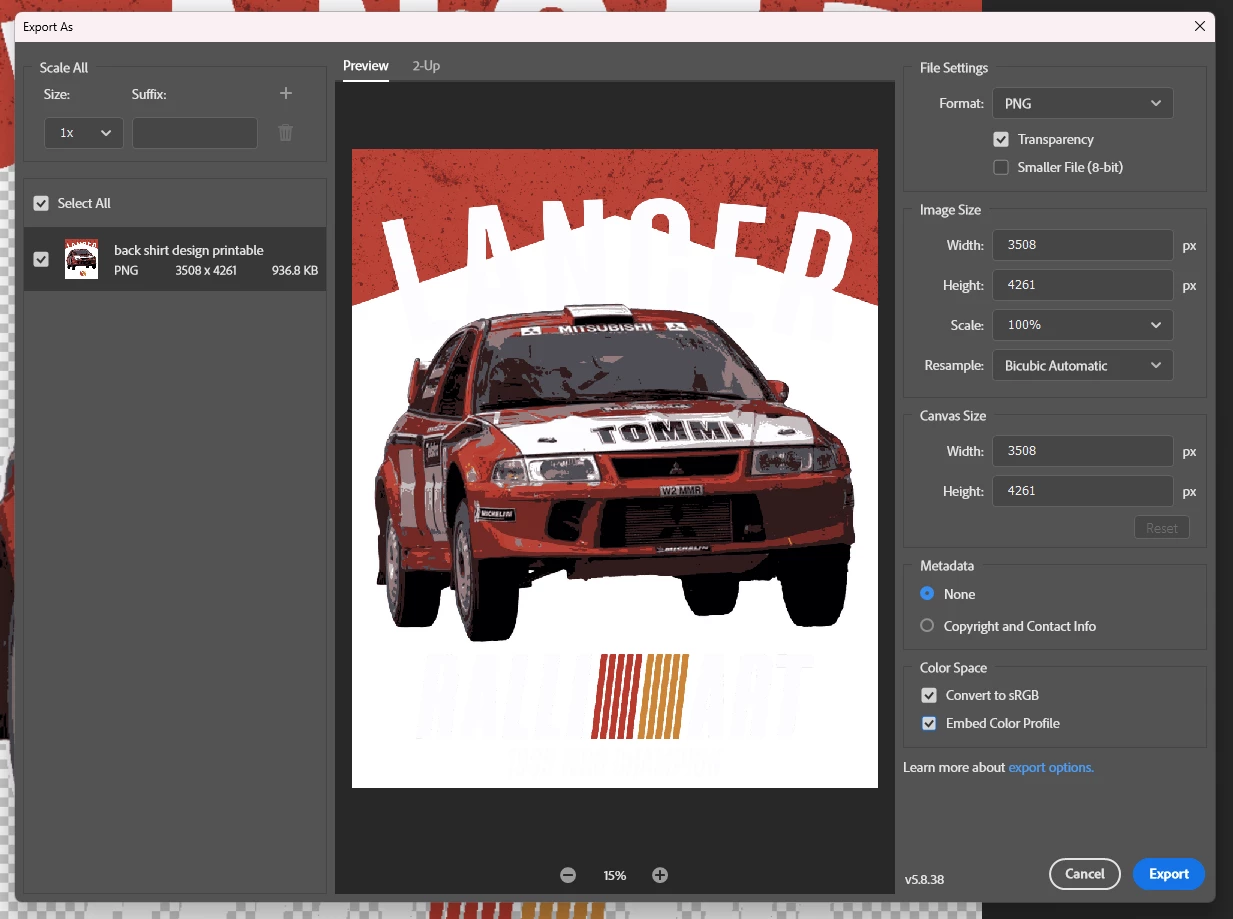Click the Cancel button
Screen dimensions: 1233x919
click(1085, 874)
